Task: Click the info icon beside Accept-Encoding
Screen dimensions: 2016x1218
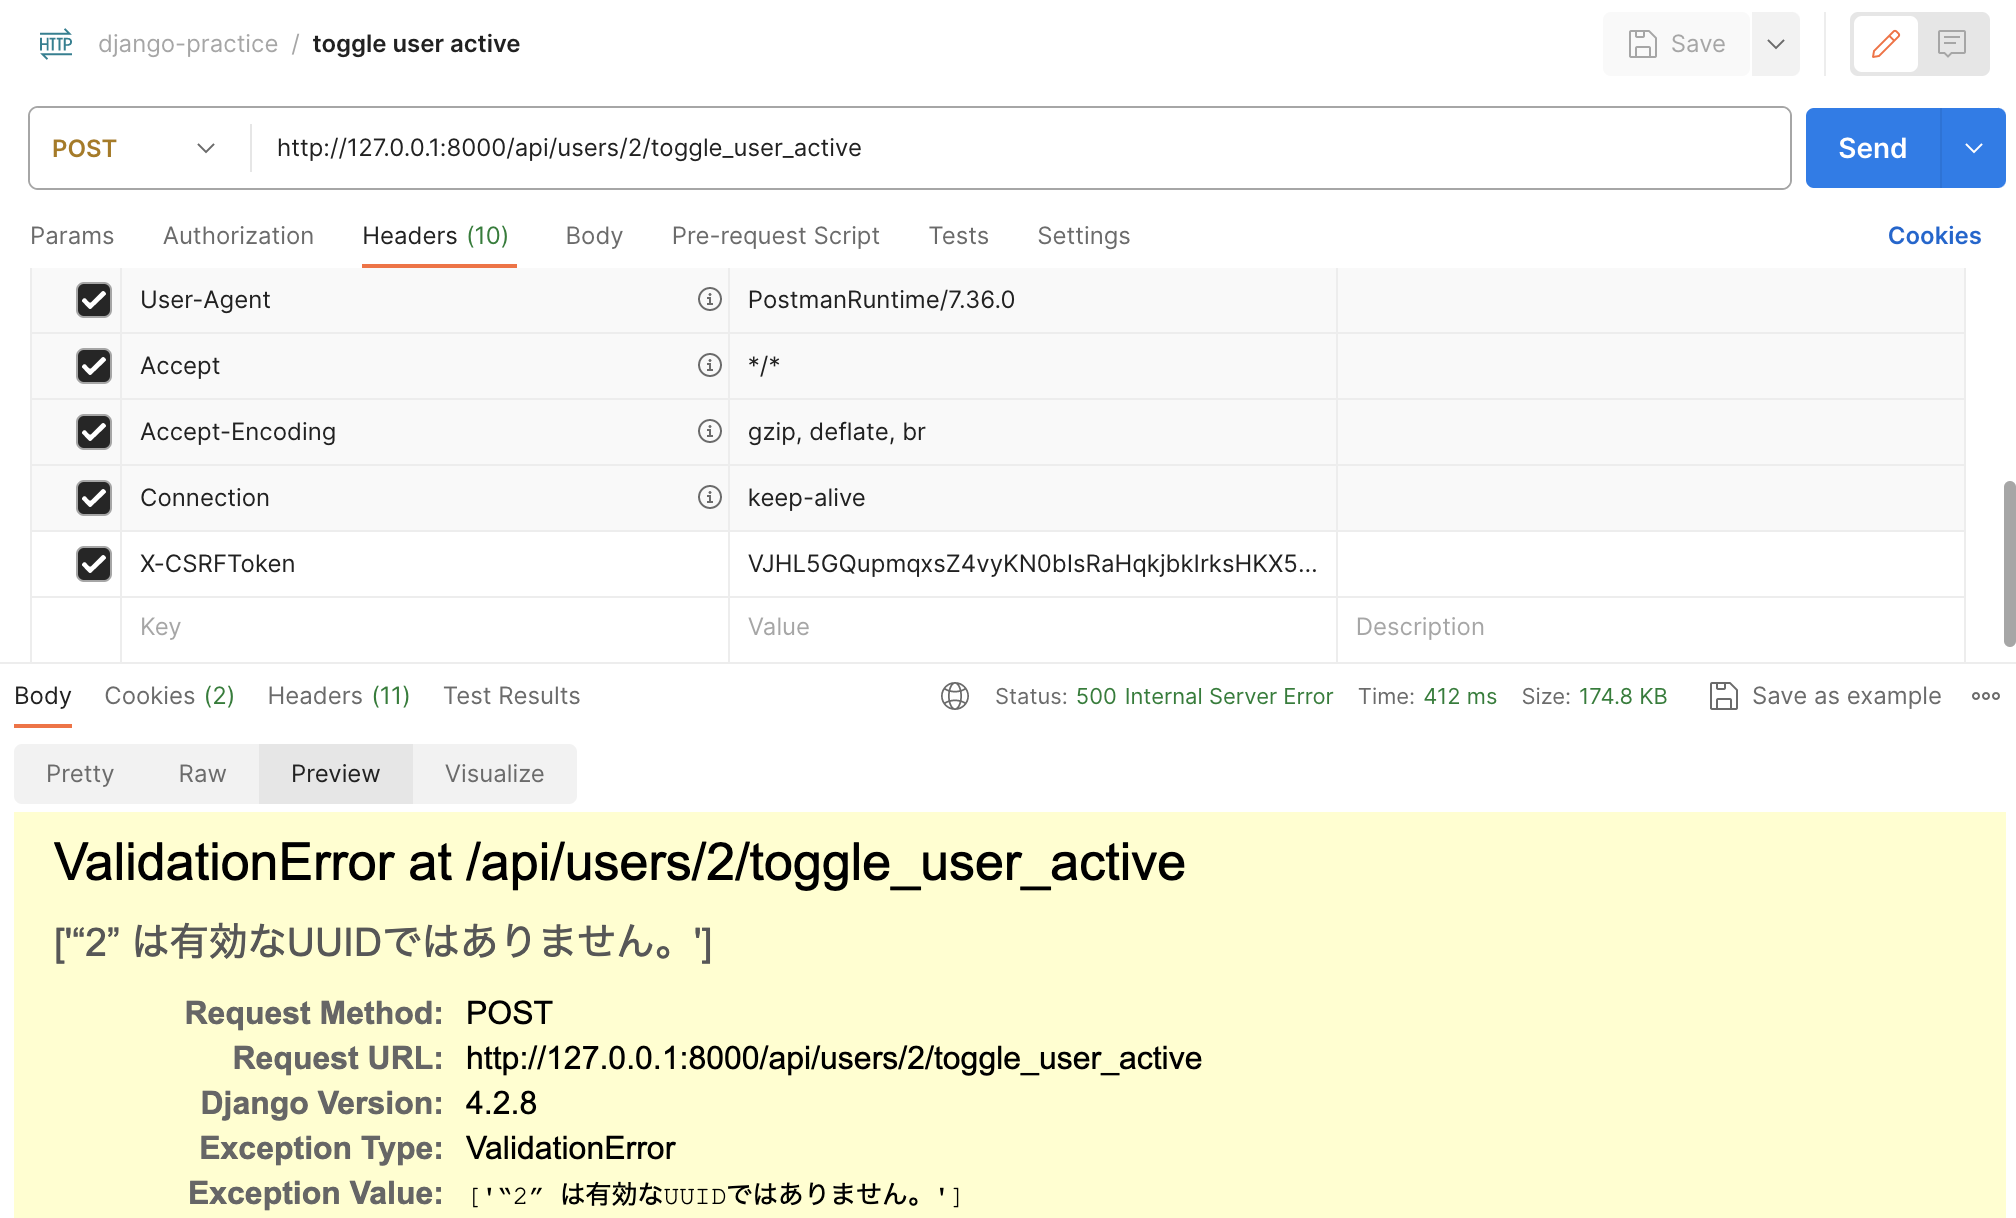Action: click(709, 431)
